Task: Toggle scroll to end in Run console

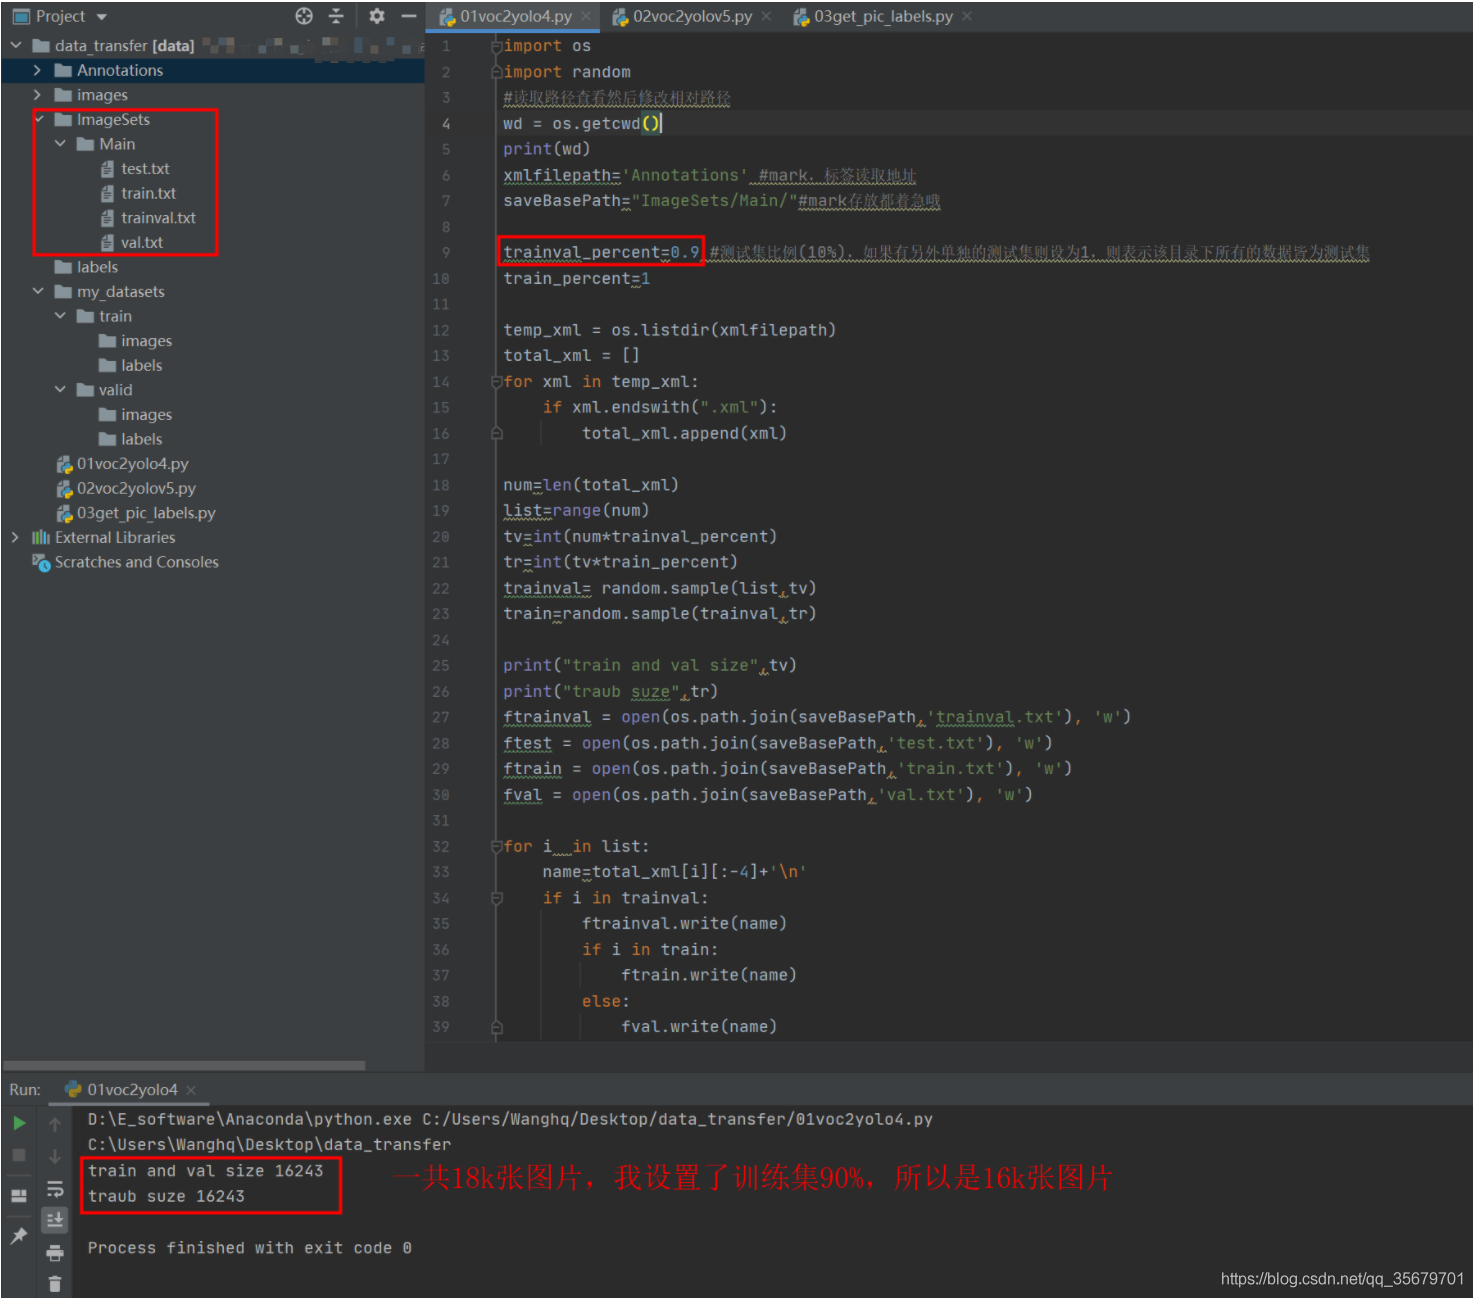Action: click(x=55, y=1219)
